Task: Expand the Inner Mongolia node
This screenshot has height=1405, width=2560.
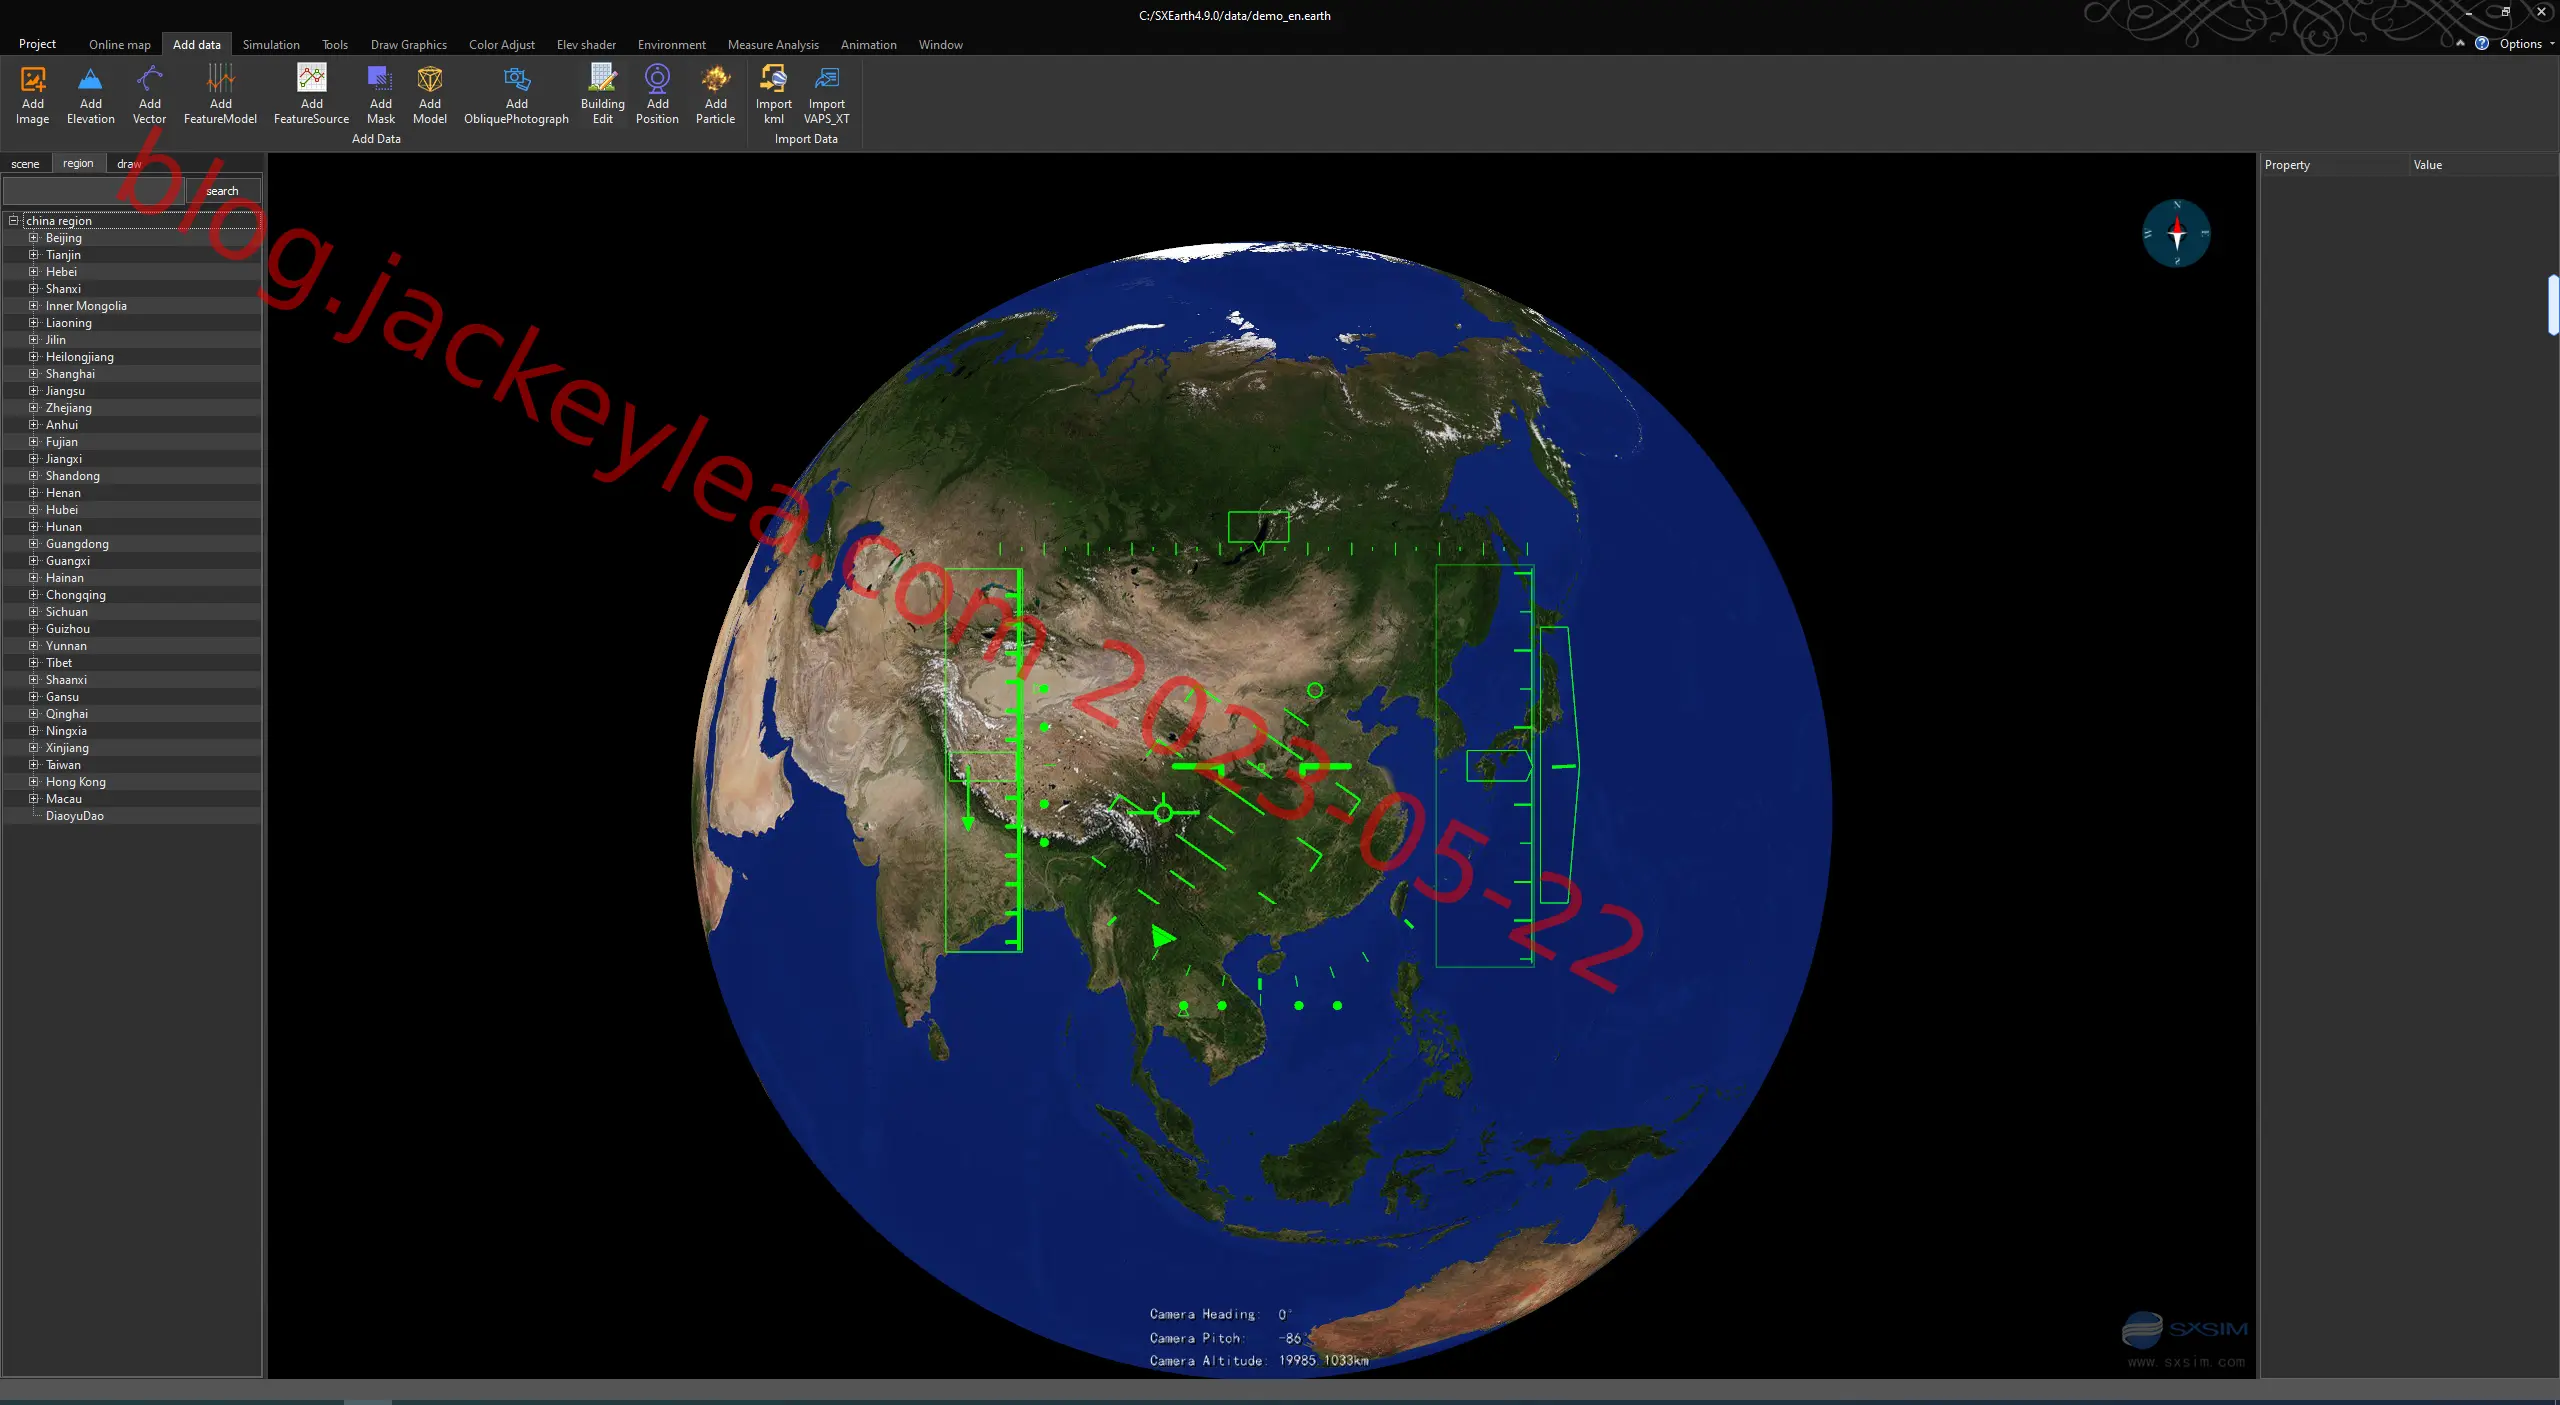Action: pos(33,305)
